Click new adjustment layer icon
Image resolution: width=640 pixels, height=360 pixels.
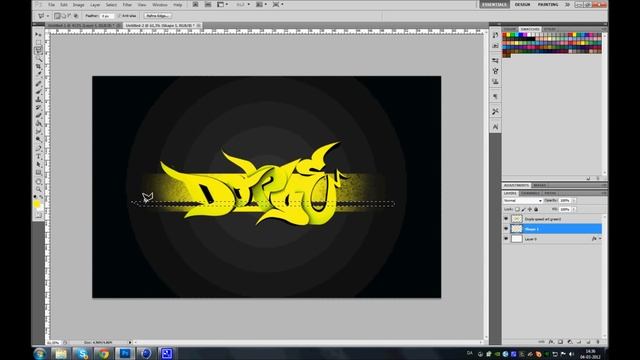coord(570,341)
